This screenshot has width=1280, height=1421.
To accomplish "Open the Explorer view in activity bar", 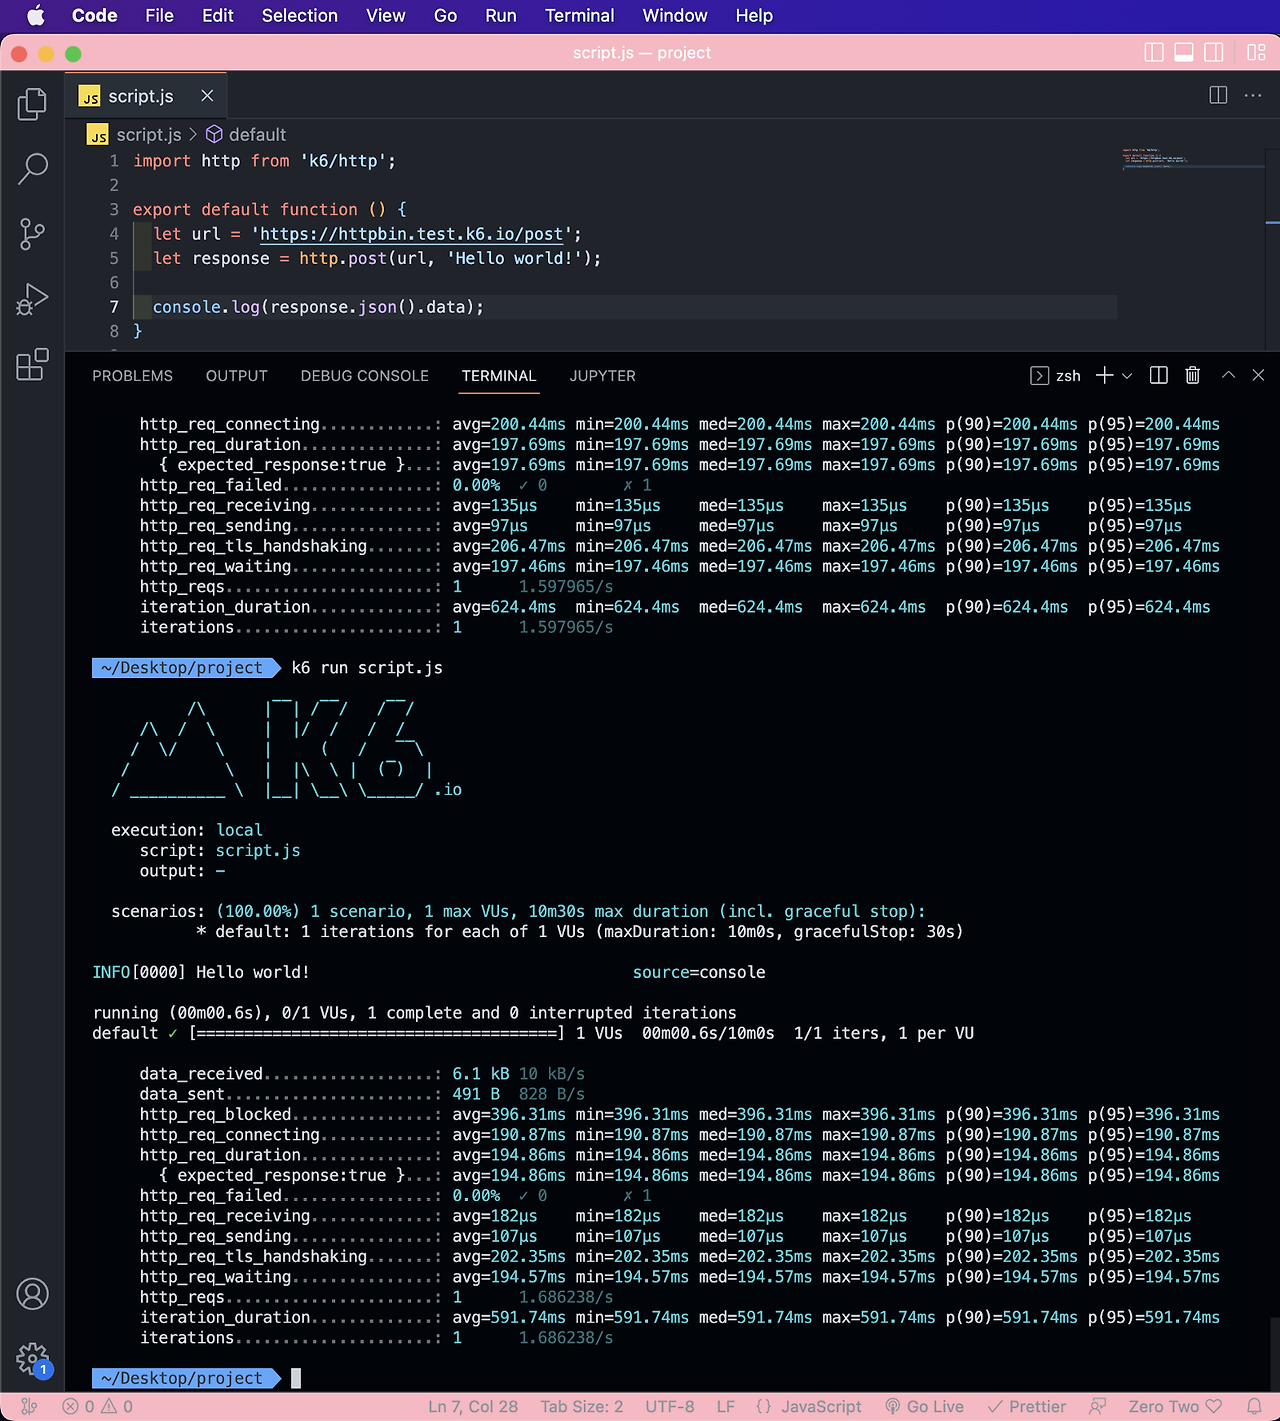I will tap(32, 104).
